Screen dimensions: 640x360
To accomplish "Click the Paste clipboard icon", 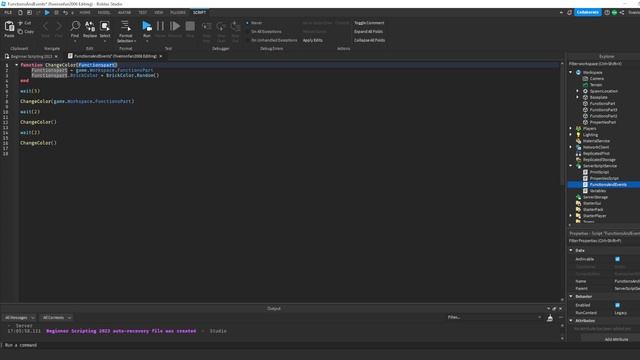I will coord(9,27).
